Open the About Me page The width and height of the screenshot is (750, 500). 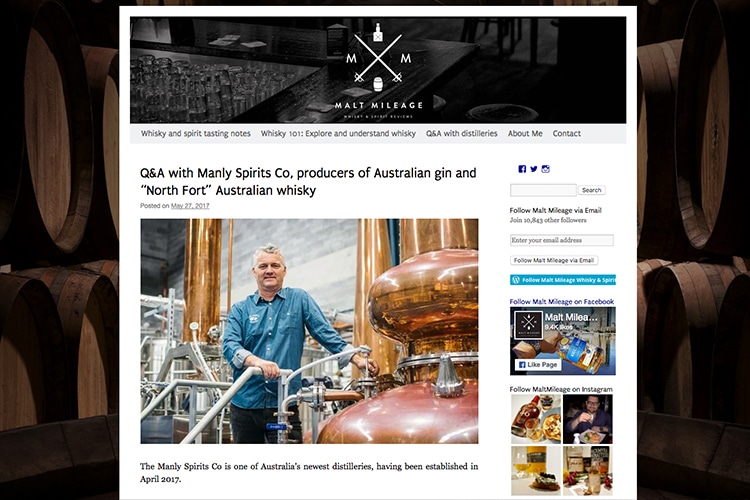525,133
